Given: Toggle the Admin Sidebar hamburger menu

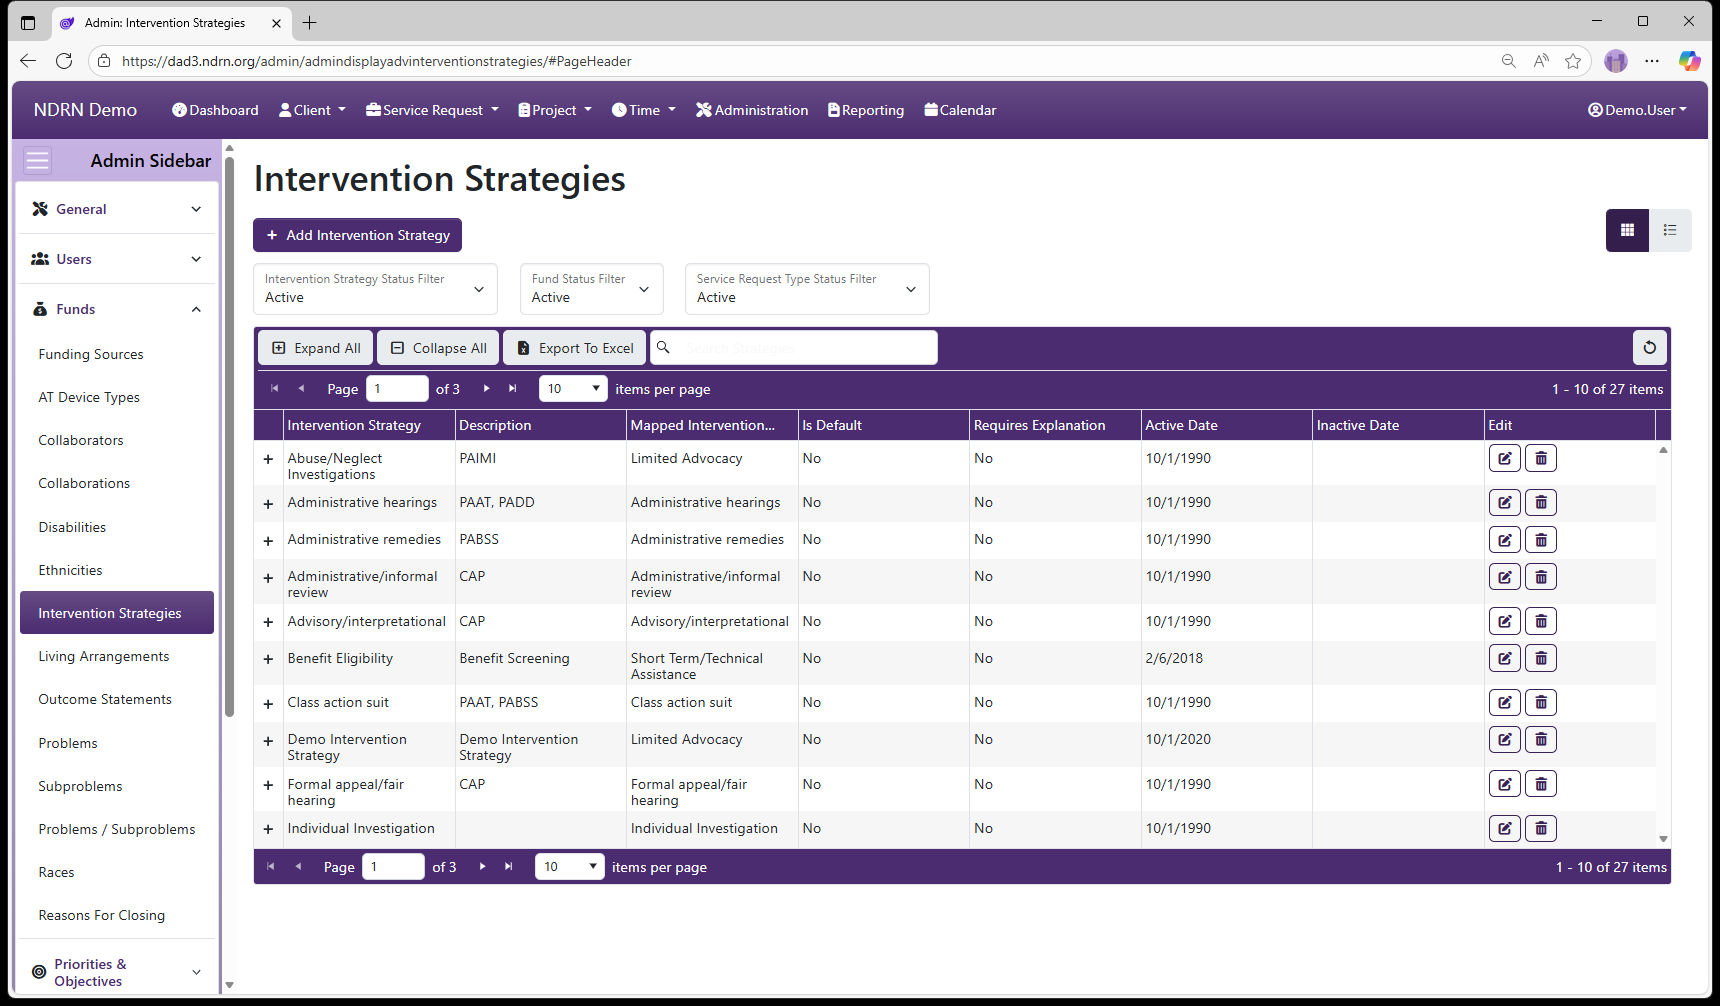Looking at the screenshot, I should 38,160.
